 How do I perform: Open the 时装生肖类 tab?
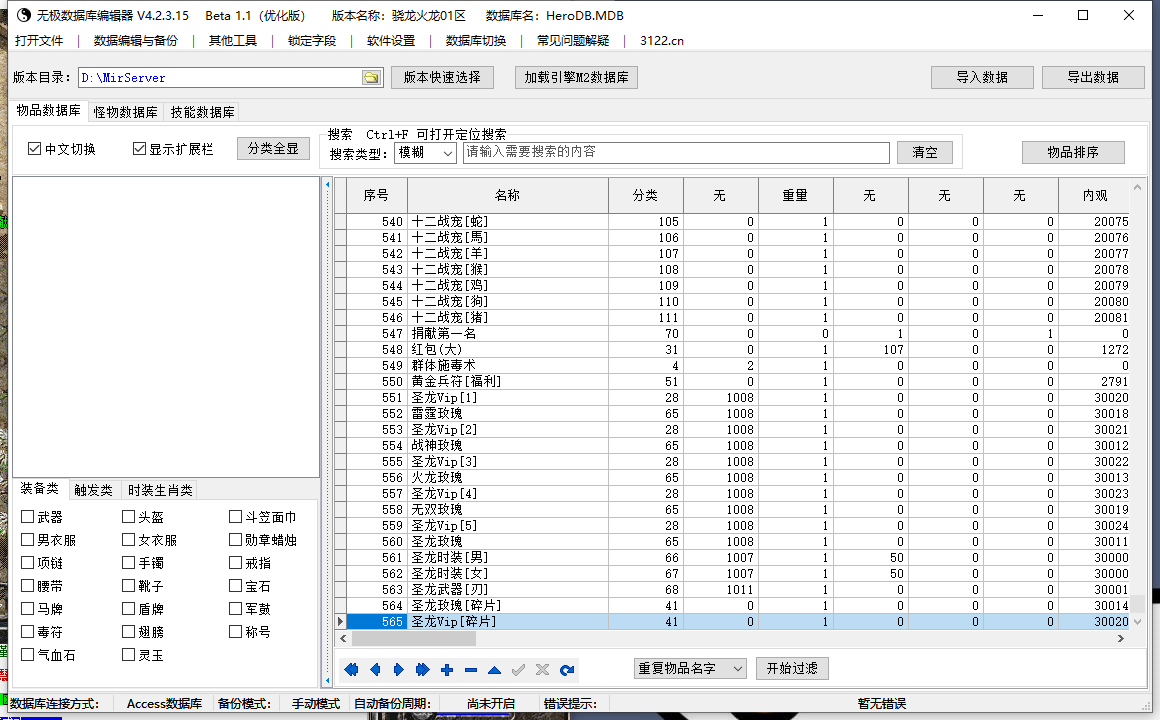pyautogui.click(x=160, y=490)
